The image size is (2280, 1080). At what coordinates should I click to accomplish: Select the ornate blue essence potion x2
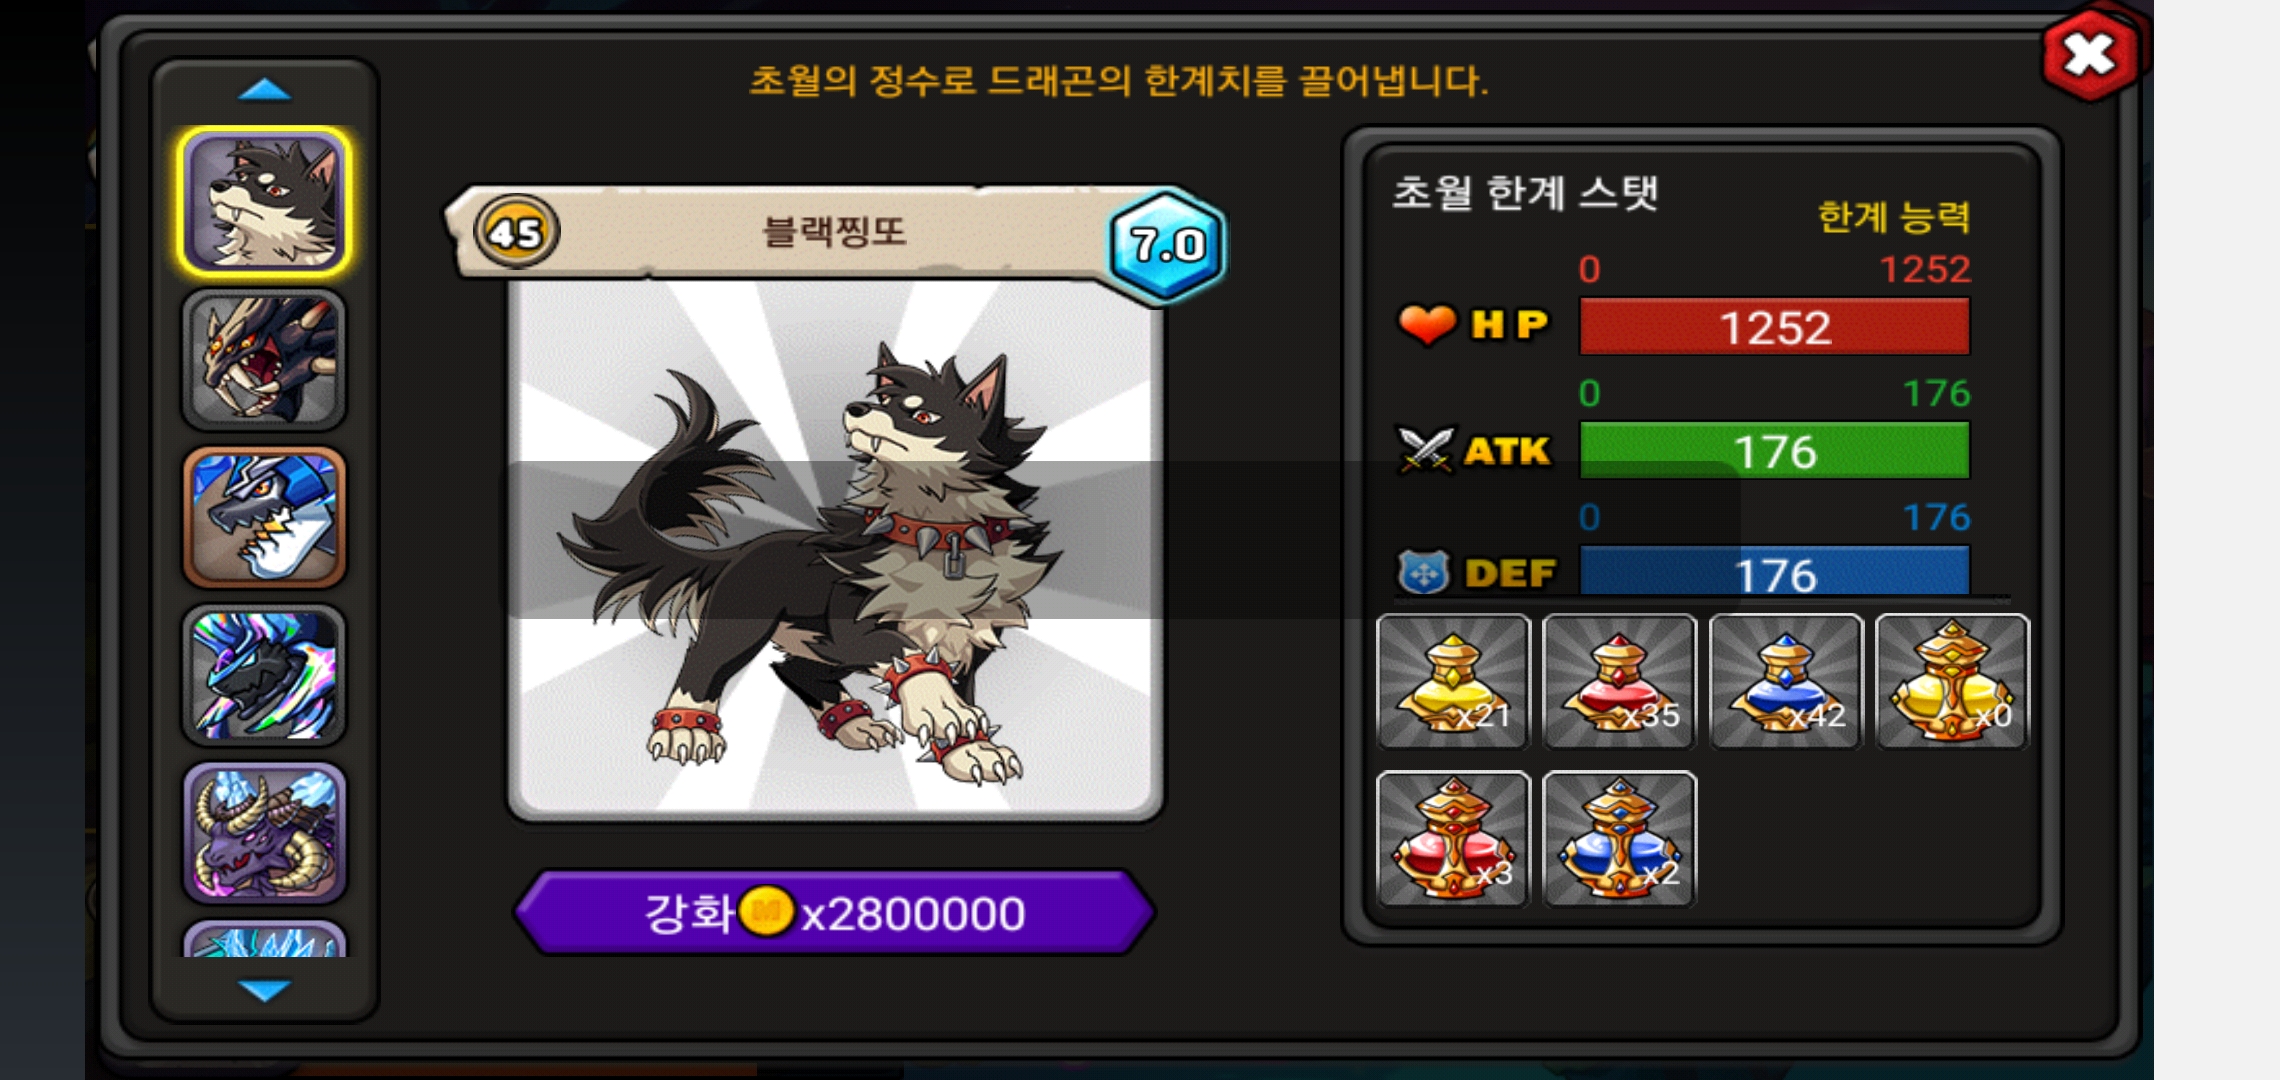click(x=1619, y=839)
